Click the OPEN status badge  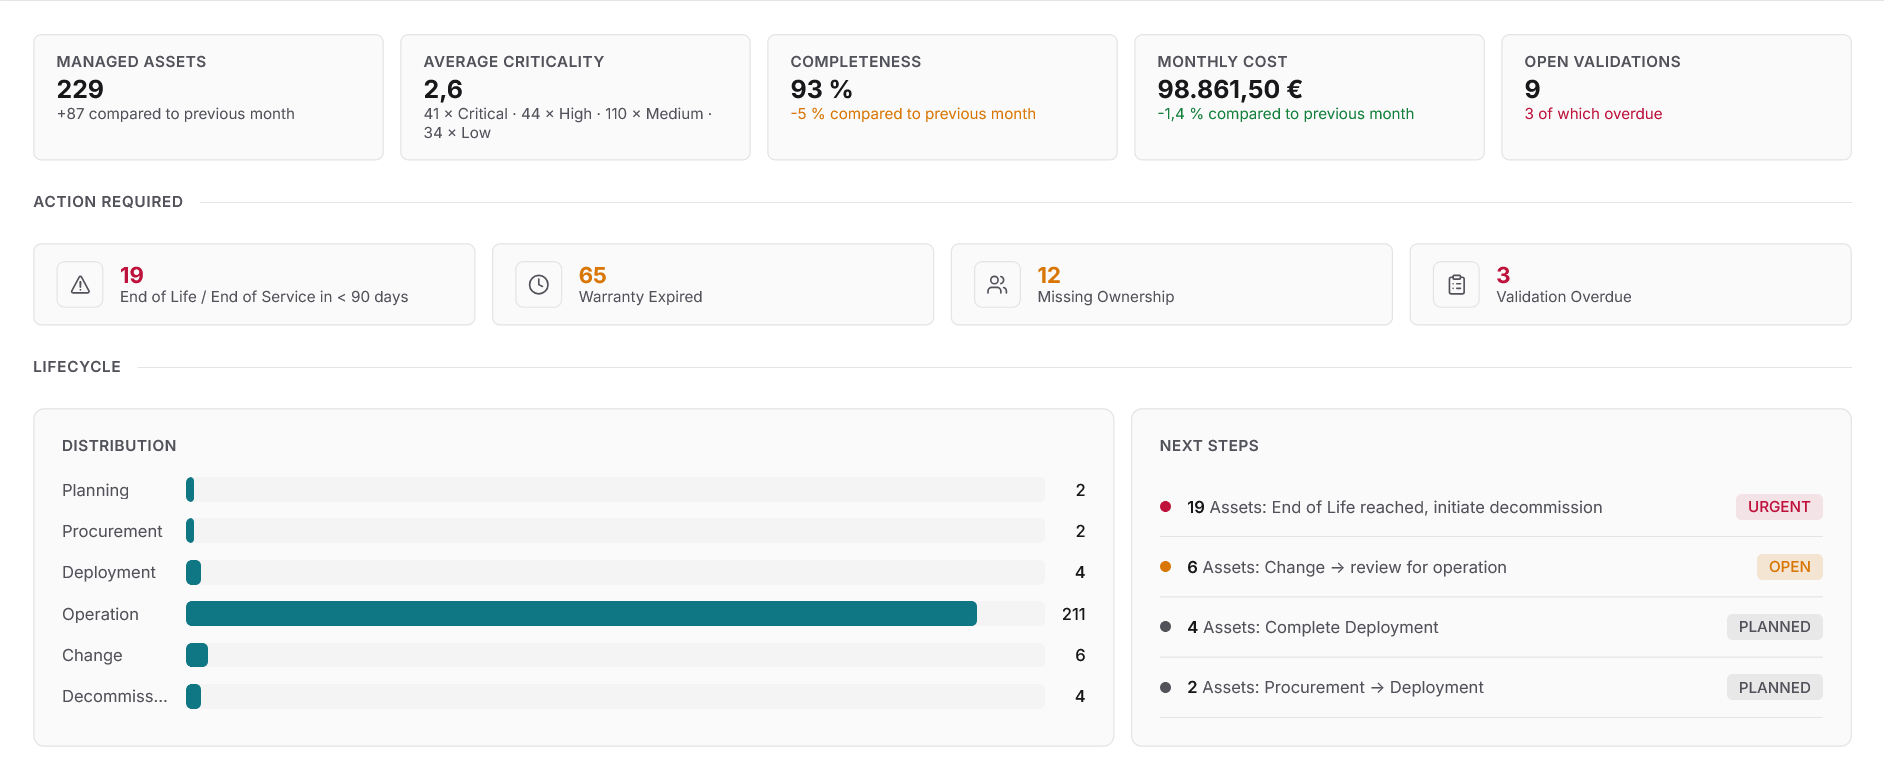[x=1789, y=567]
